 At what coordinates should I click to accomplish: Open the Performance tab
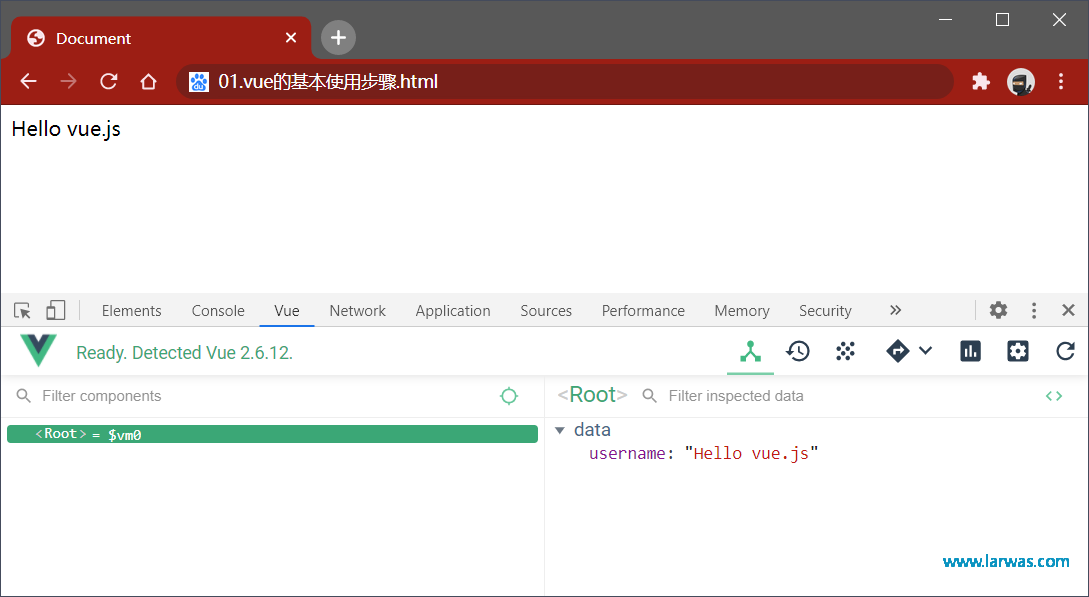(x=643, y=311)
